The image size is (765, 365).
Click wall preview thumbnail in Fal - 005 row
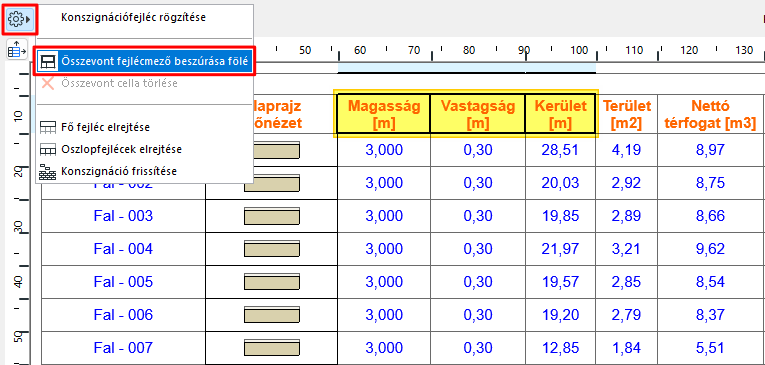click(x=272, y=282)
